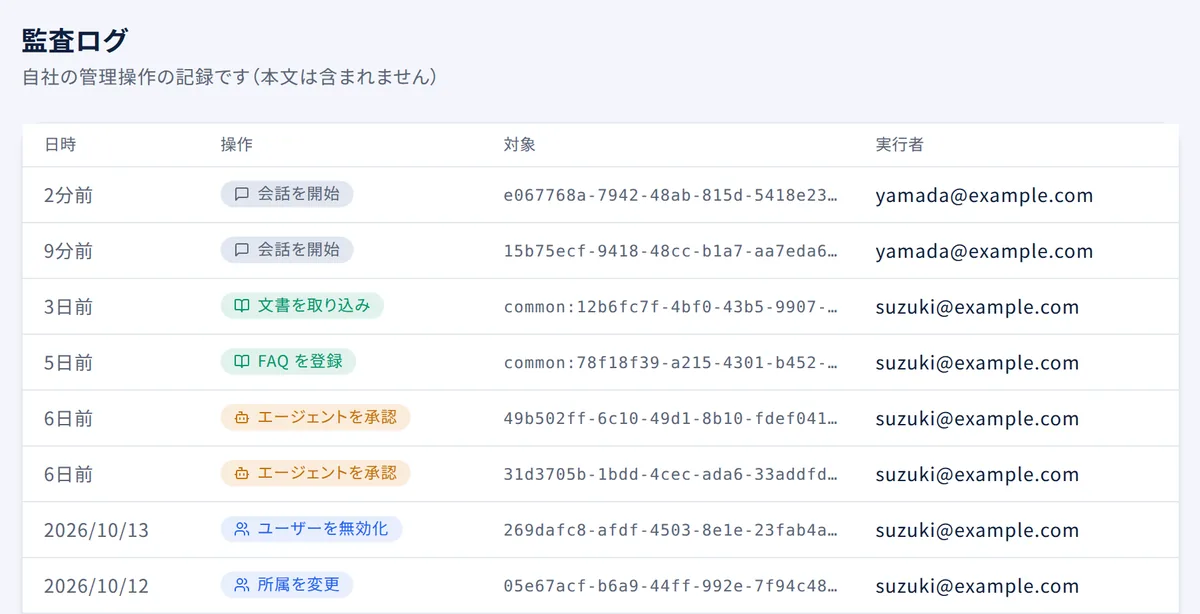Click the 対象 column header
The image size is (1200, 614).
click(520, 145)
